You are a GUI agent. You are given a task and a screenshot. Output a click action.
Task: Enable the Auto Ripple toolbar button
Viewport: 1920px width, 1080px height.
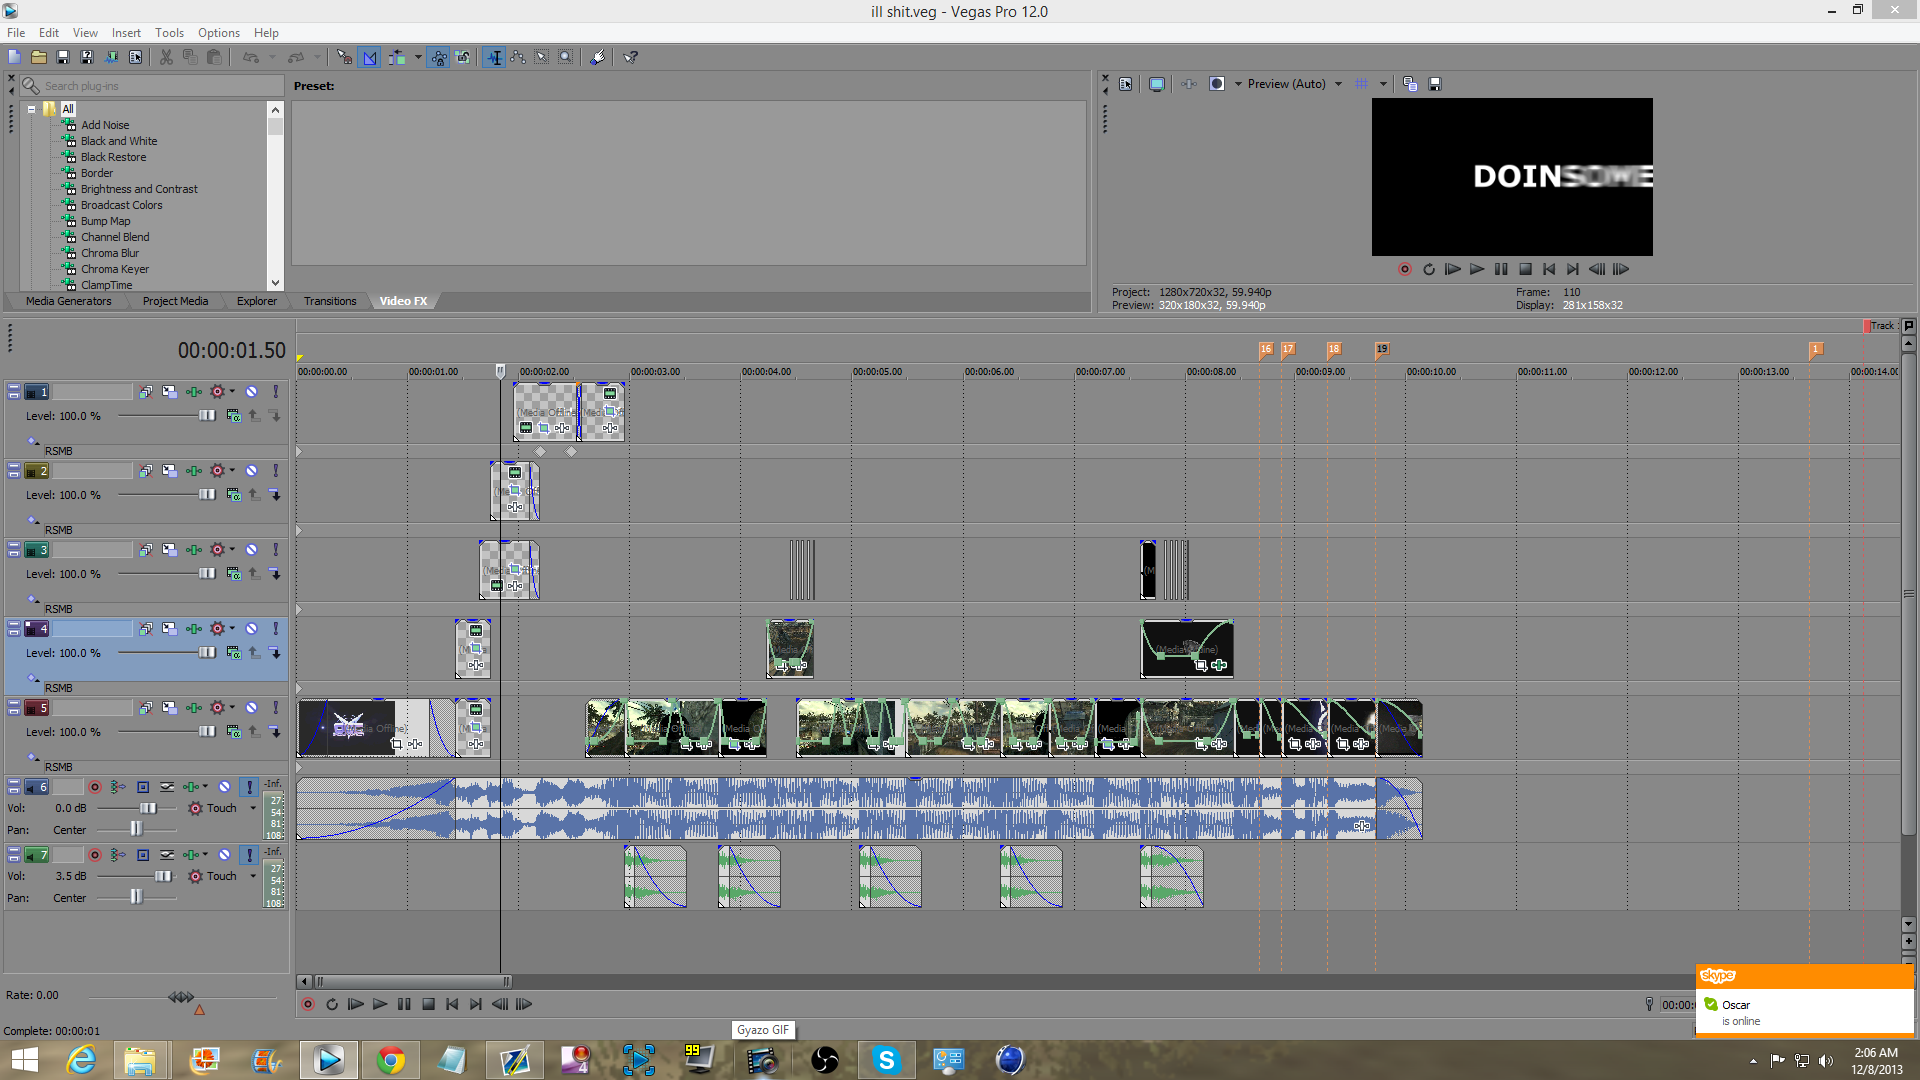pyautogui.click(x=397, y=57)
